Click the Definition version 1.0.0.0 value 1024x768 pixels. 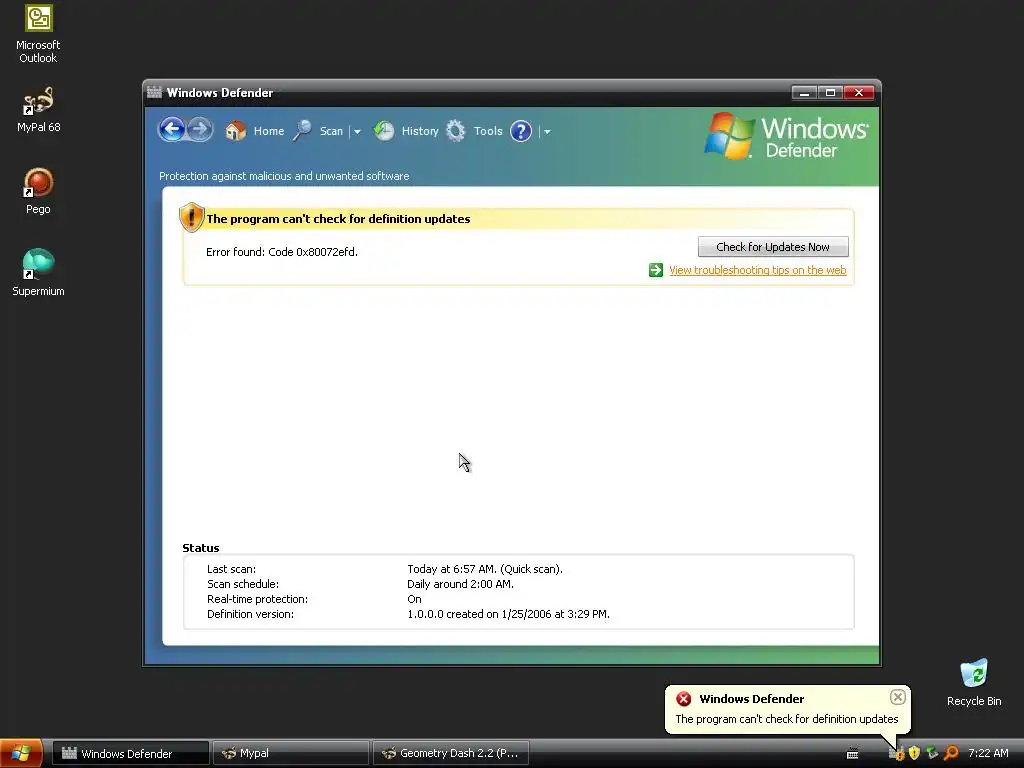pos(508,614)
